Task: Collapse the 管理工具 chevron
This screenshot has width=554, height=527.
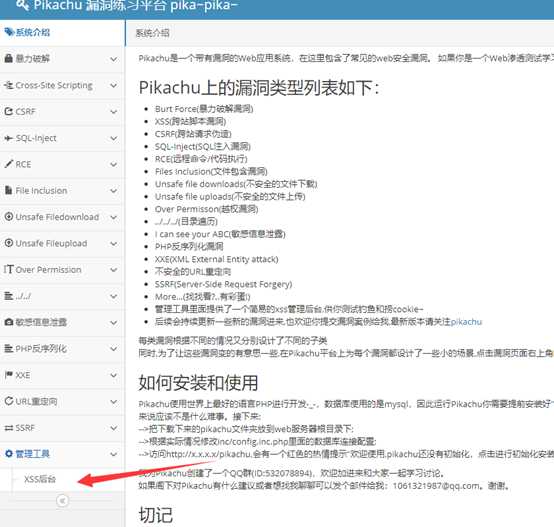Action: (113, 454)
